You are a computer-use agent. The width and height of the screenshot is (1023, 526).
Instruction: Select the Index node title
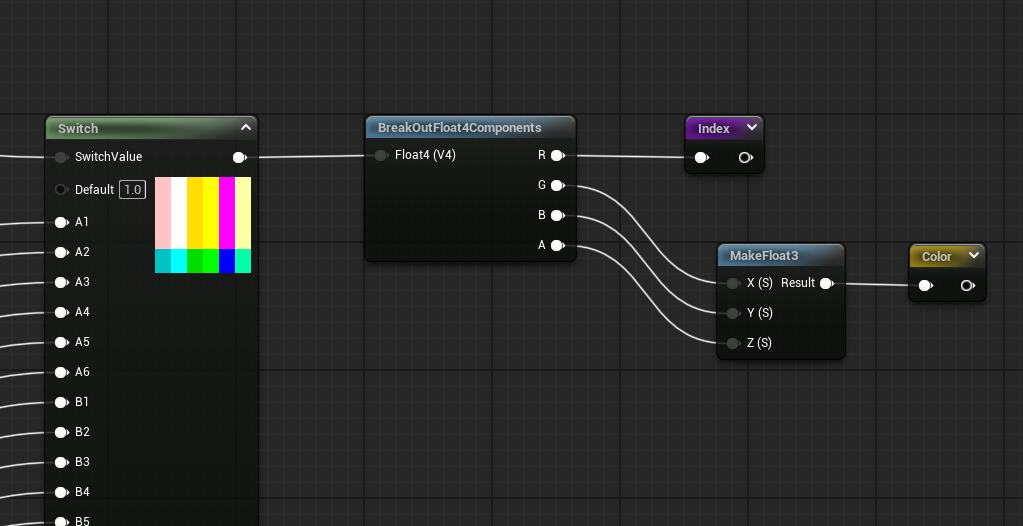click(x=714, y=129)
